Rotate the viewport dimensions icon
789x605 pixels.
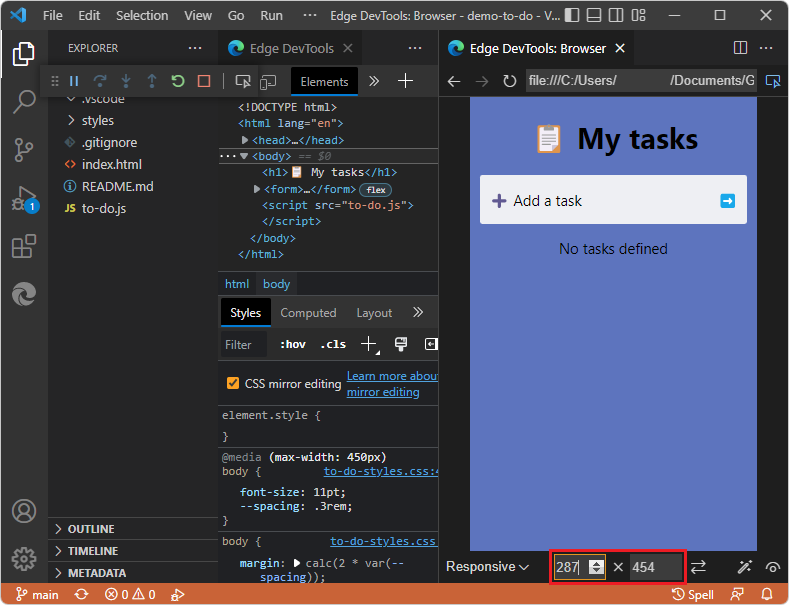pyautogui.click(x=698, y=567)
